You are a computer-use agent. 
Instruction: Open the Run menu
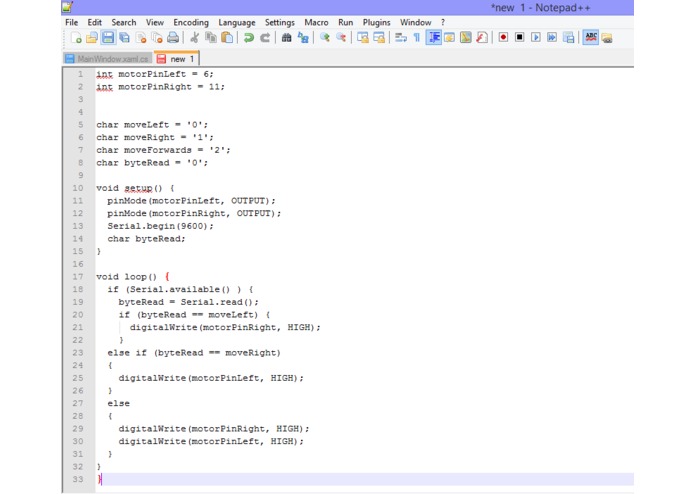pos(346,22)
